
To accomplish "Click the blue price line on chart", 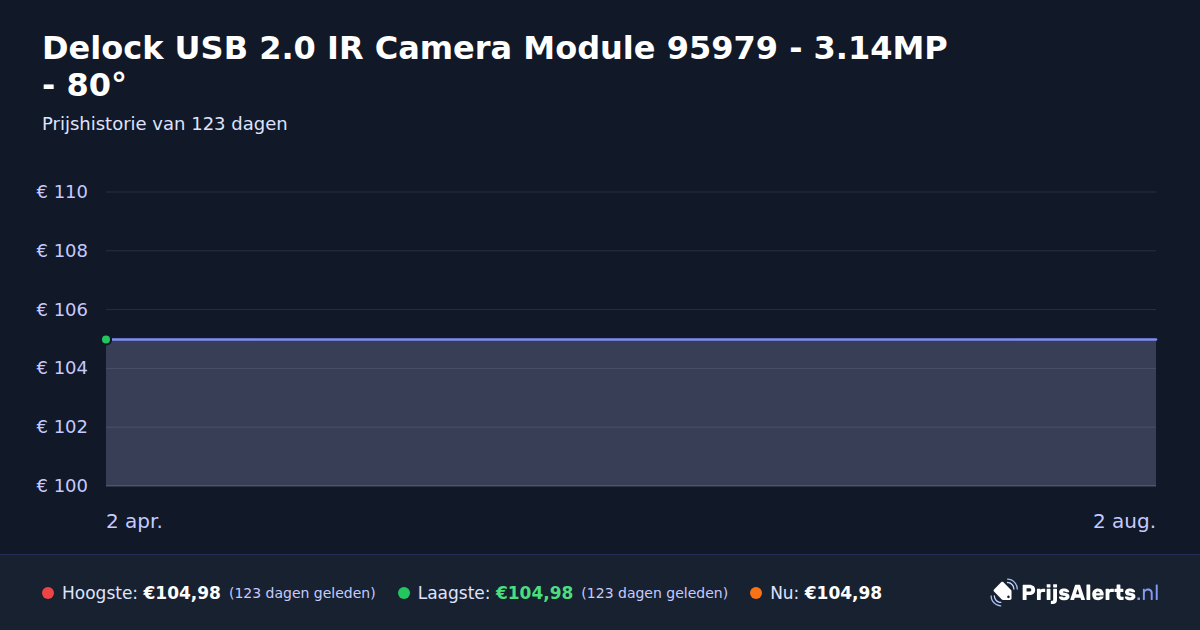I will tap(631, 339).
